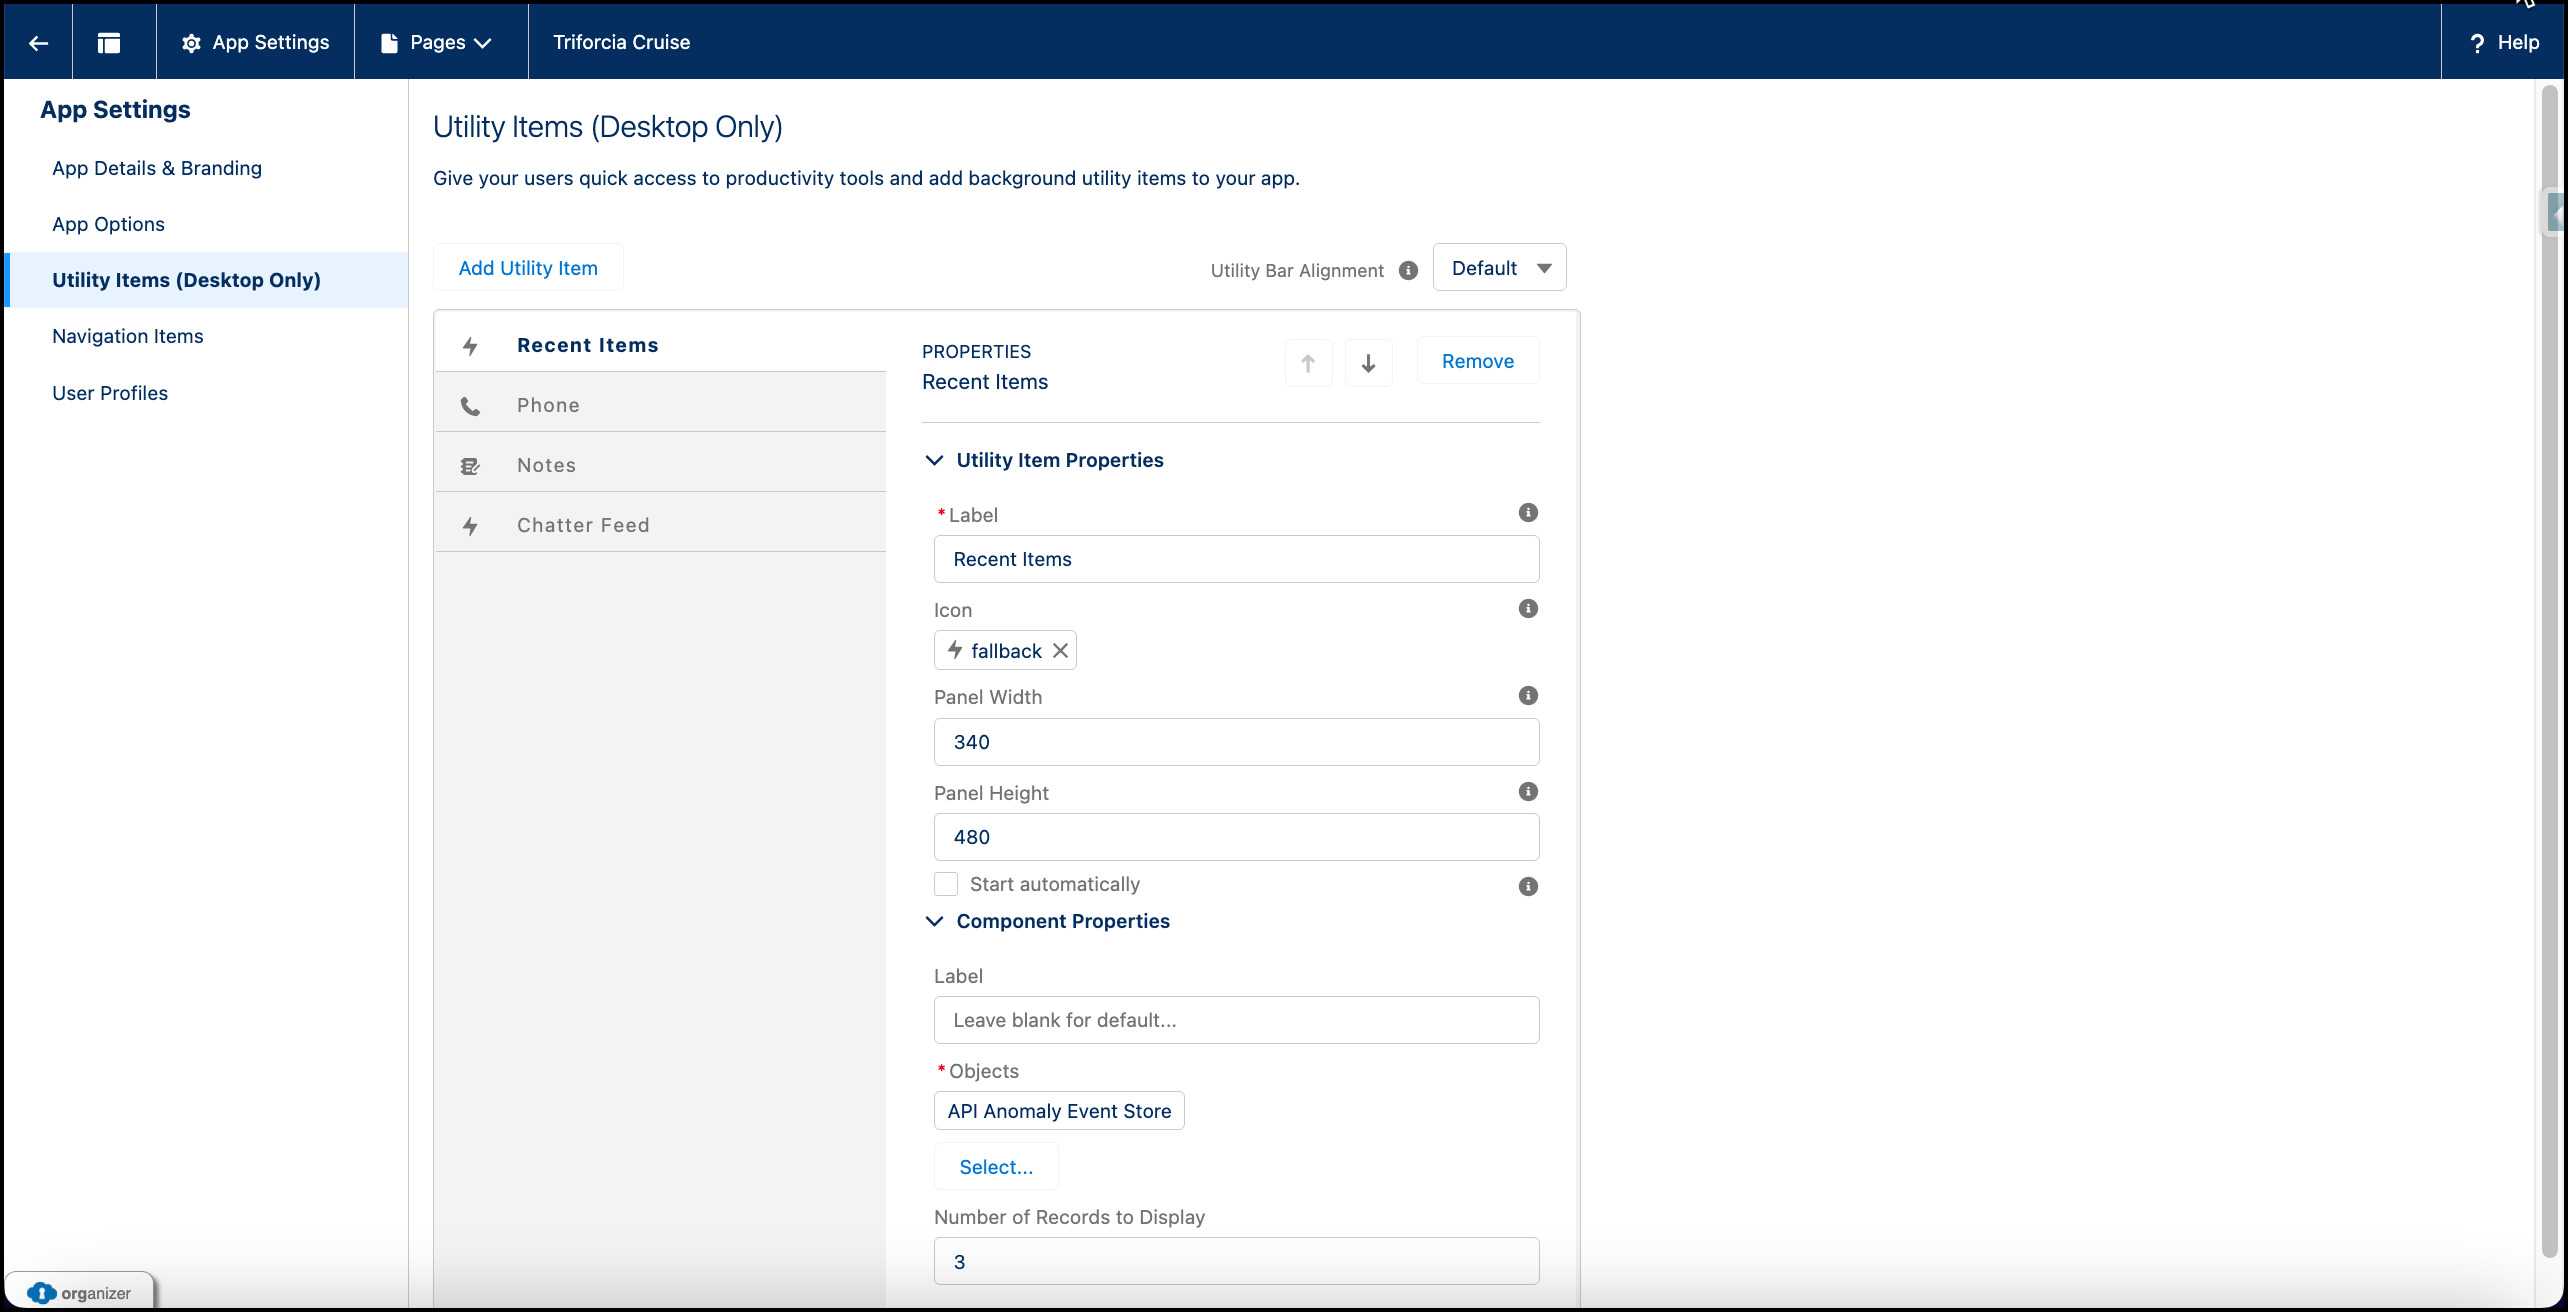Screen dimensions: 2568x1312
Task: Click the Select... objects button
Action: pyautogui.click(x=996, y=1167)
